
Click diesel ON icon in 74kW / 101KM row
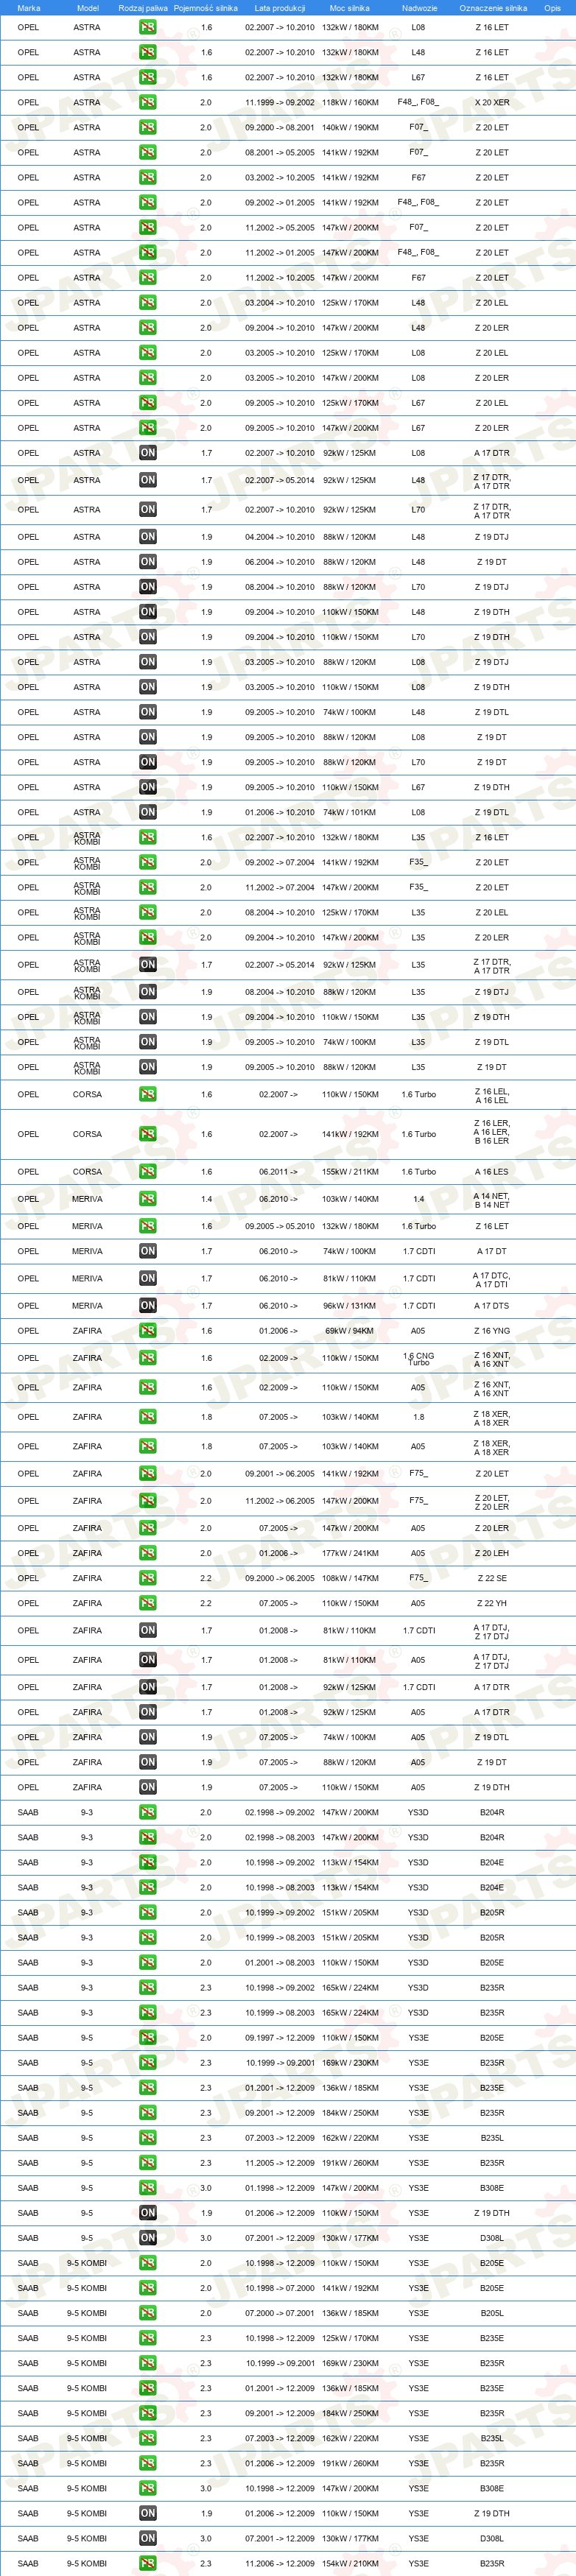(148, 812)
